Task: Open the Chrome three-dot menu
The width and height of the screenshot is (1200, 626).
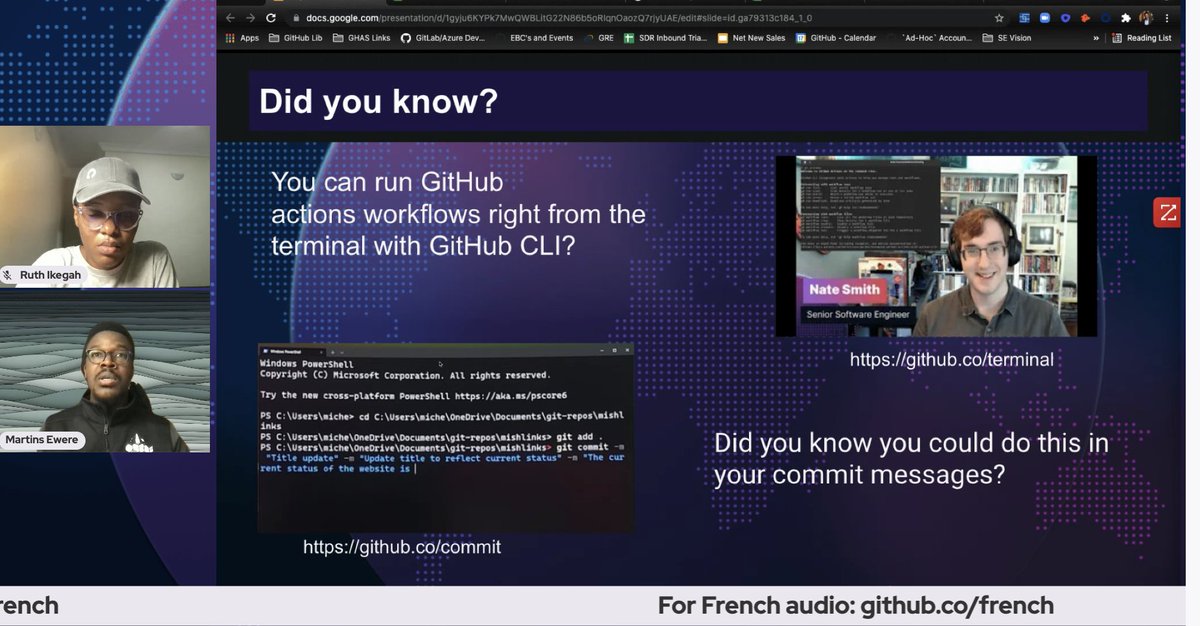Action: point(1165,18)
